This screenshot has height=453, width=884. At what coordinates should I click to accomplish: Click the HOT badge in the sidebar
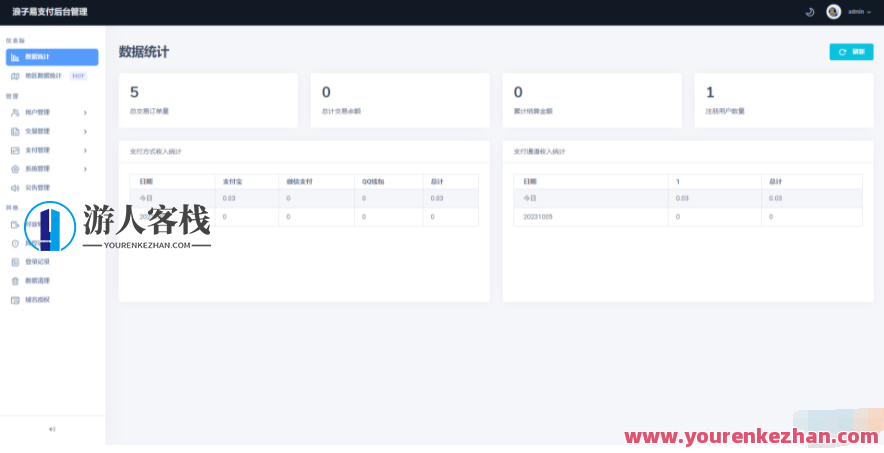pos(78,76)
